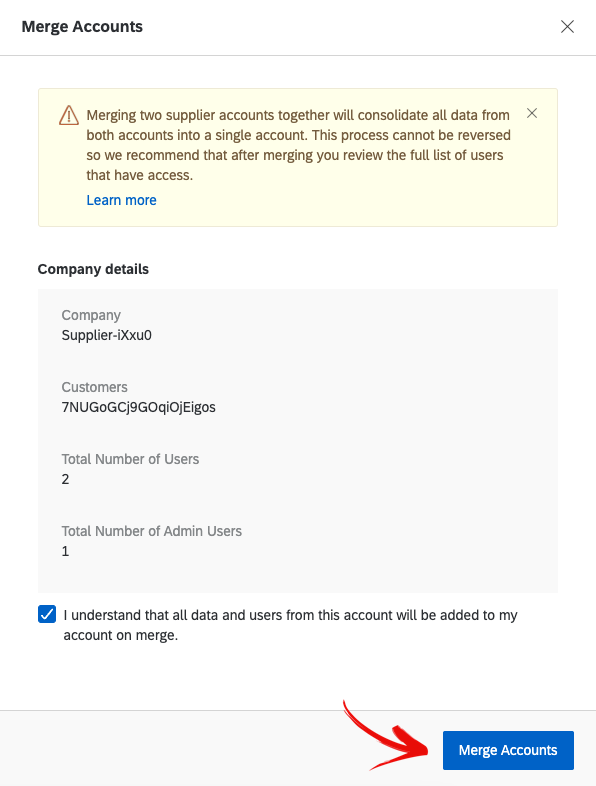
Task: Click the 'This process cannot be reversed' sentence
Action: click(x=411, y=135)
